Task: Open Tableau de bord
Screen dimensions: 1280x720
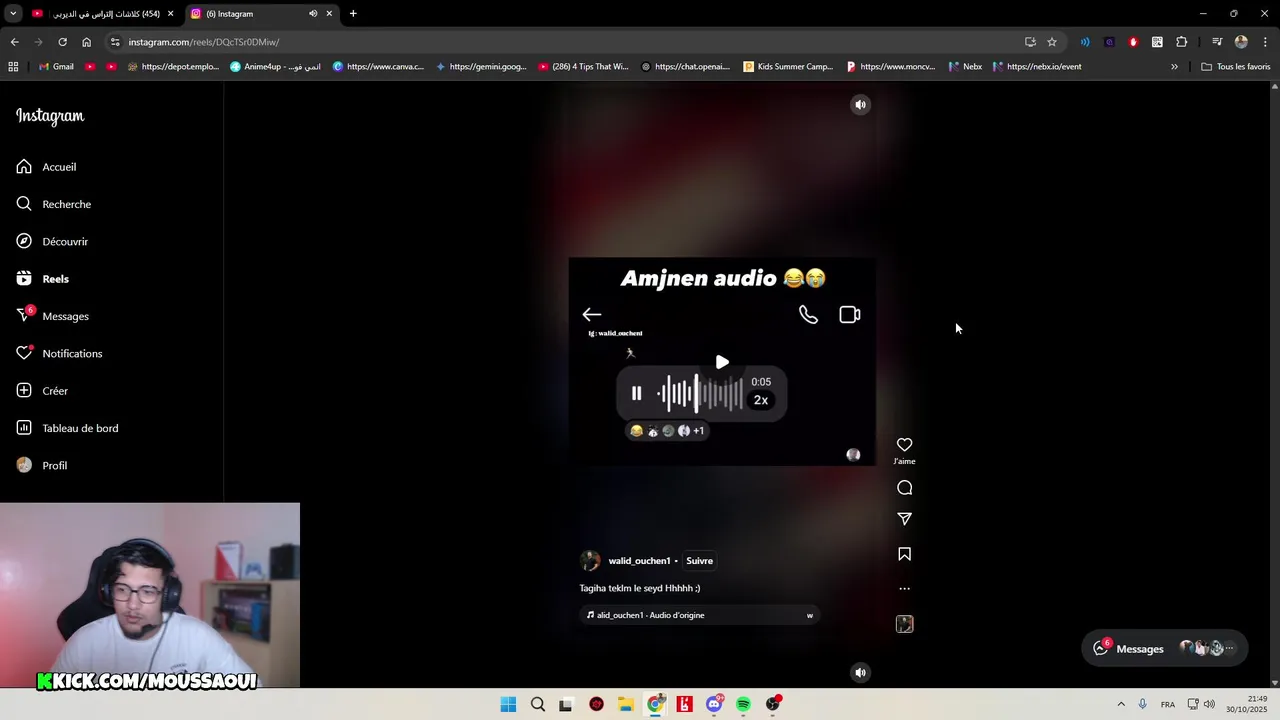Action: pos(67,428)
